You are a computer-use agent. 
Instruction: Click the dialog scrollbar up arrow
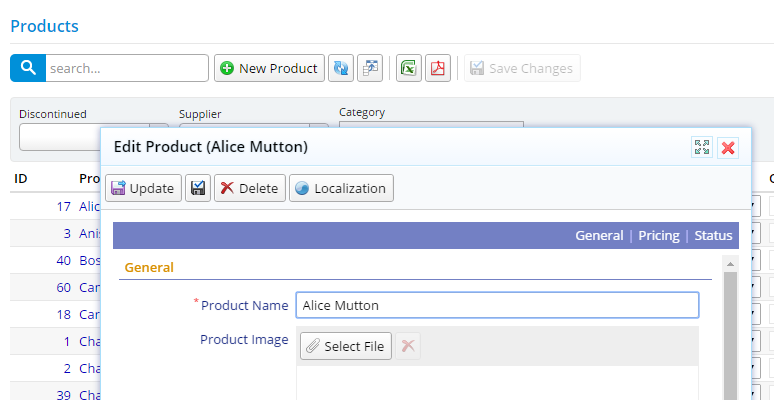point(731,264)
